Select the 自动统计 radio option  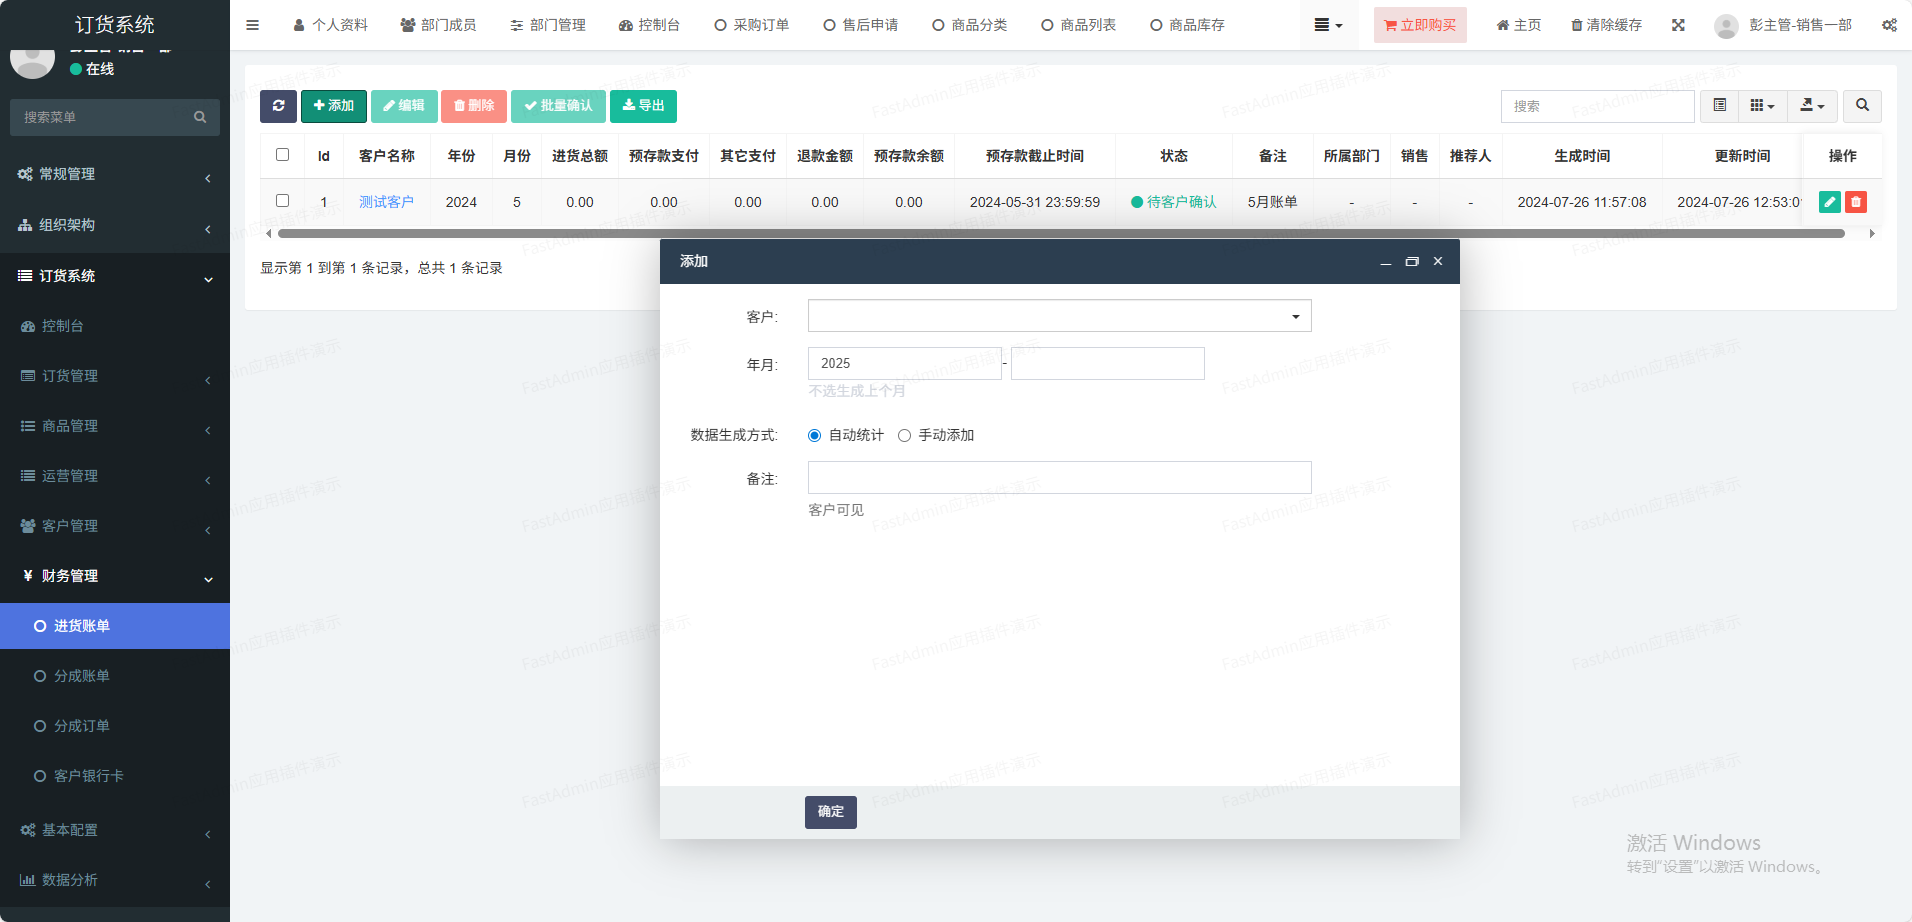click(814, 436)
